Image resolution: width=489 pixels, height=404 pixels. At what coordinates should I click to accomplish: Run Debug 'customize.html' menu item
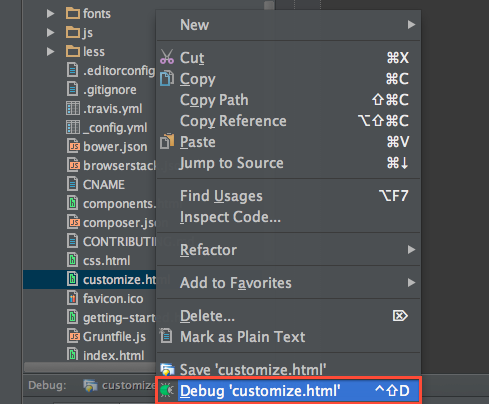click(x=288, y=390)
